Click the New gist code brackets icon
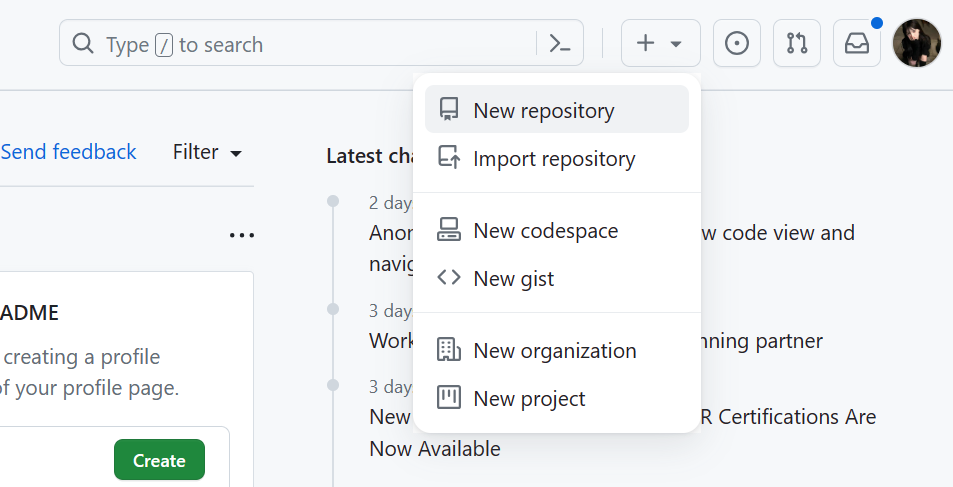The width and height of the screenshot is (953, 487). (449, 278)
